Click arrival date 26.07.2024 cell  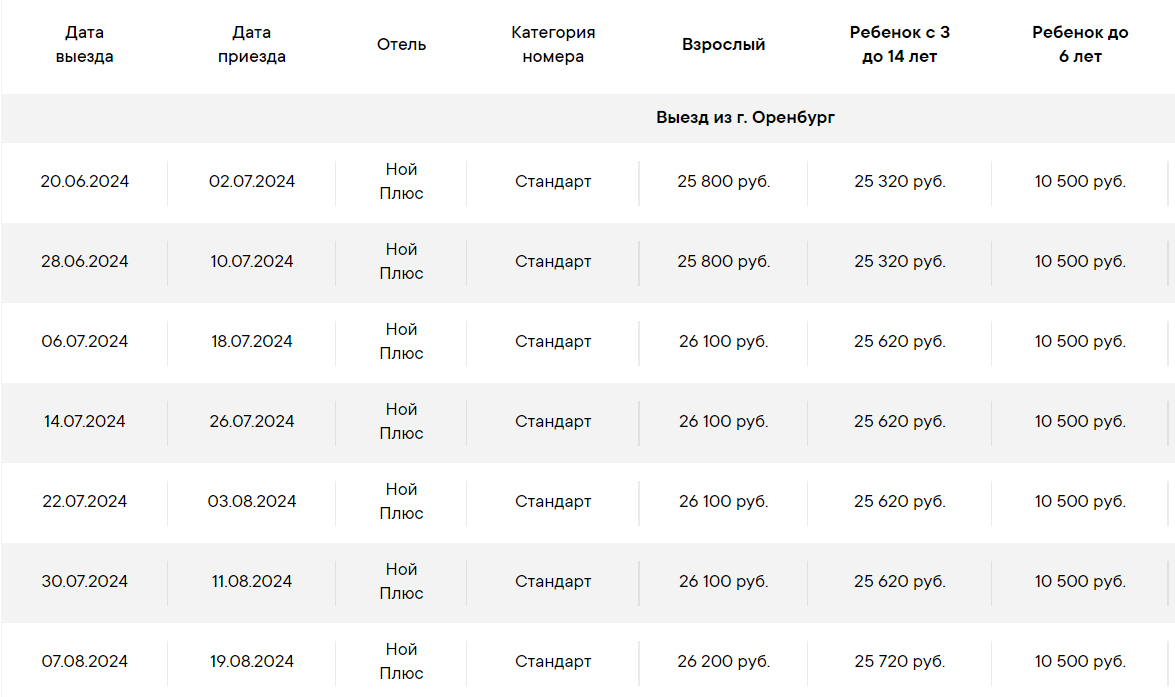click(252, 421)
